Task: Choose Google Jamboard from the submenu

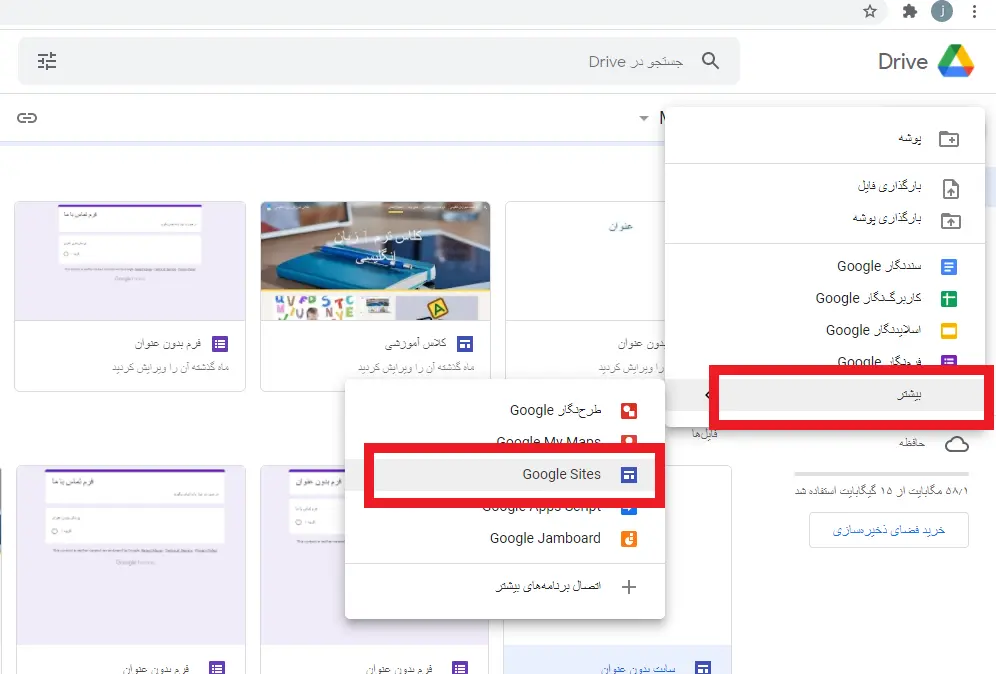Action: click(x=545, y=538)
